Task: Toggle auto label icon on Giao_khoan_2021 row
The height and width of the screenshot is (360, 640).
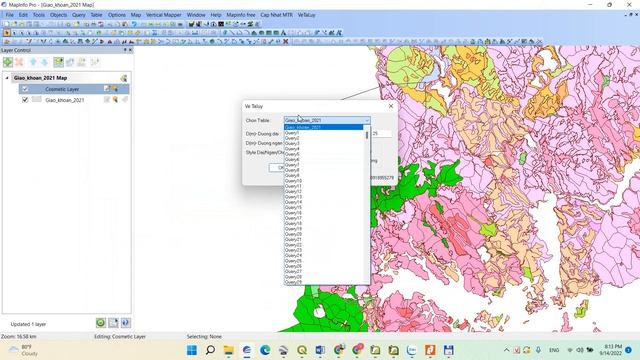Action: (x=125, y=100)
